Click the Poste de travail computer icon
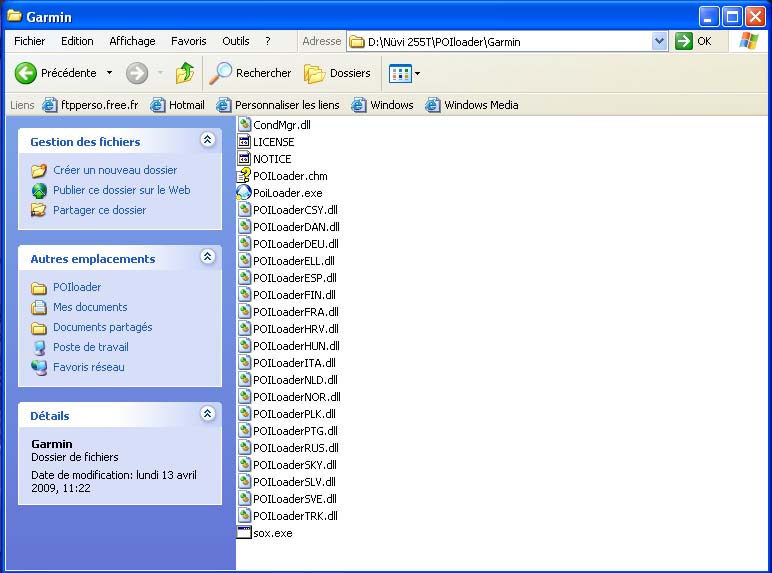Viewport: 772px width, 573px height. 39,347
